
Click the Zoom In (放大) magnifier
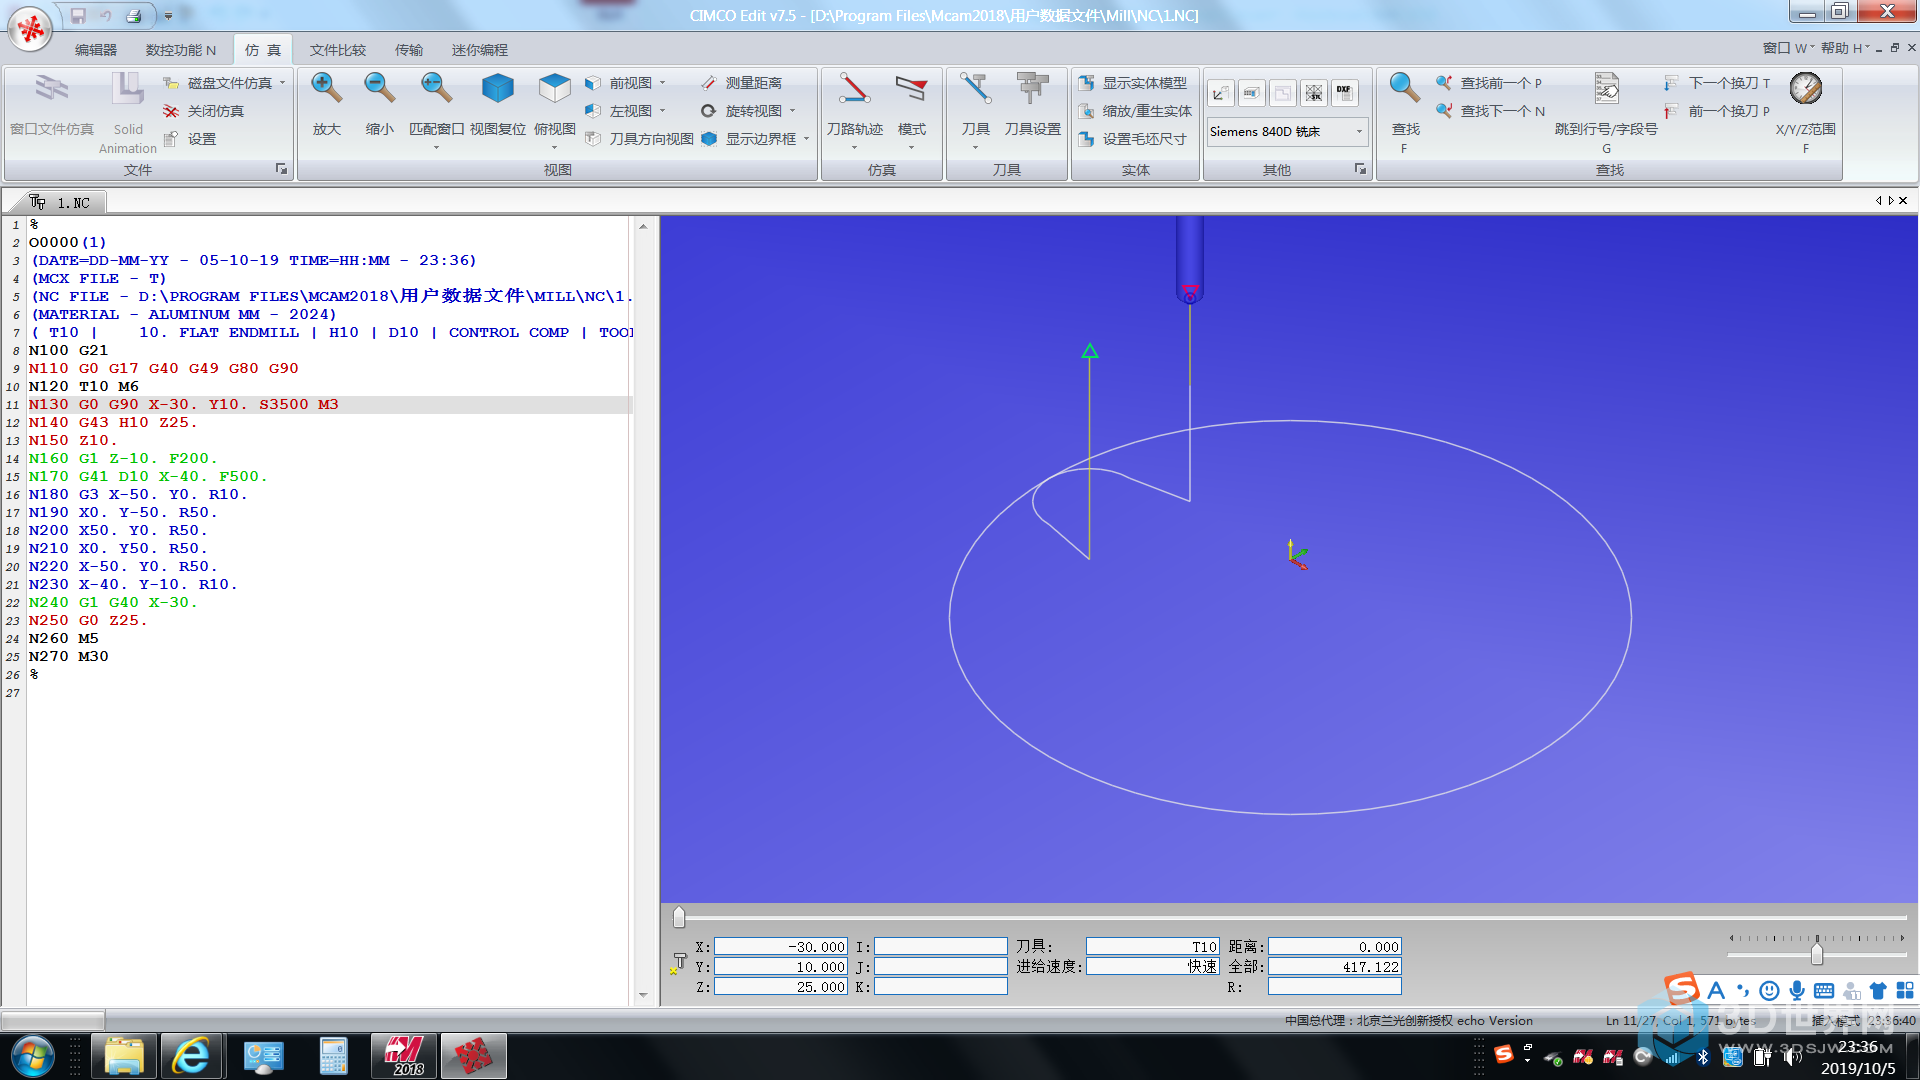[x=326, y=89]
